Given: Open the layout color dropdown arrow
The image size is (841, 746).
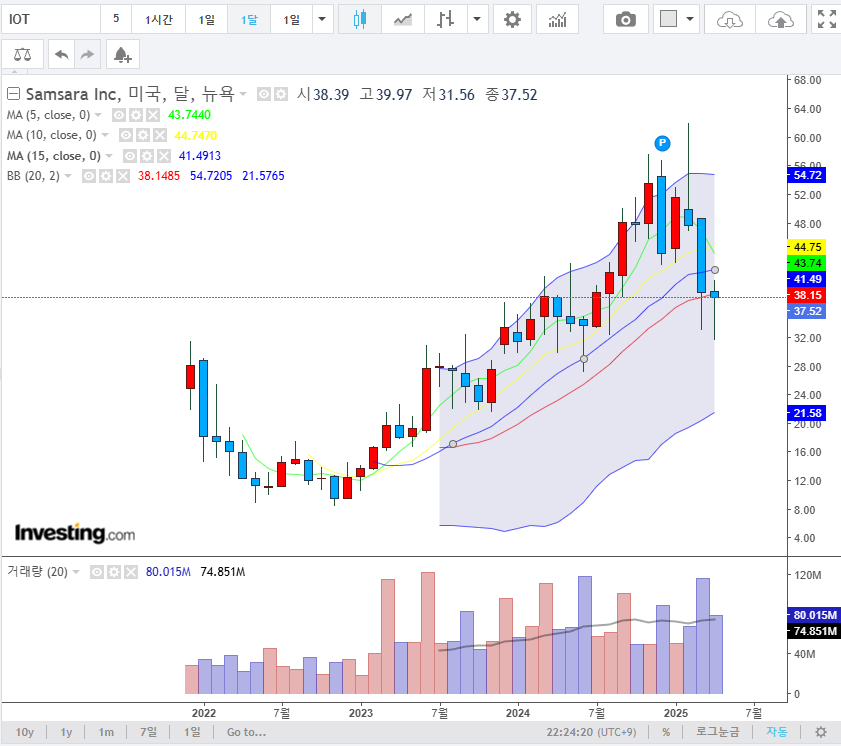Looking at the screenshot, I should 690,20.
